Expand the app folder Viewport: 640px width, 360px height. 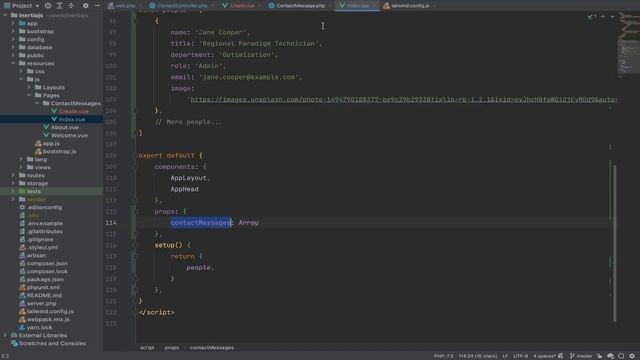[x=13, y=23]
